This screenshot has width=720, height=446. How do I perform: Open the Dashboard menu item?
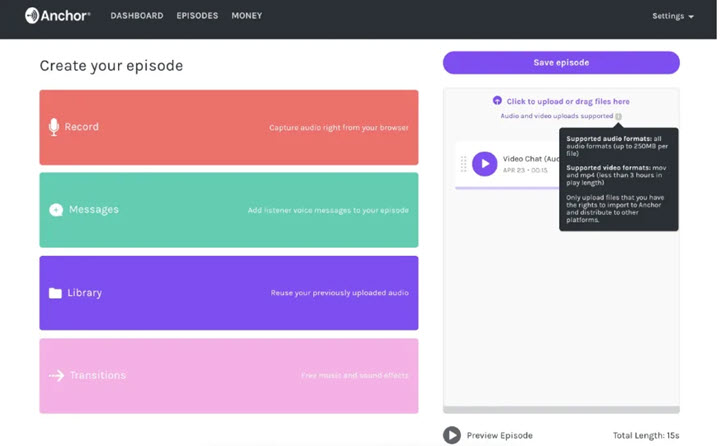click(137, 16)
